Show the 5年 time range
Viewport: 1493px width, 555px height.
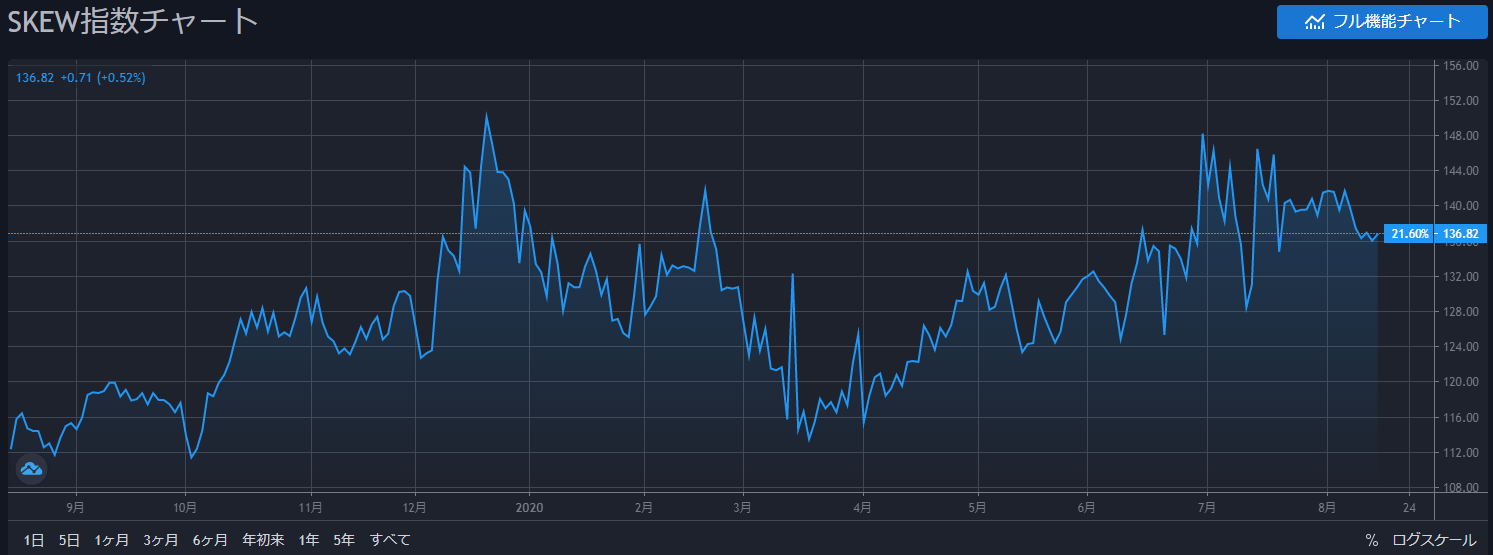coord(344,540)
